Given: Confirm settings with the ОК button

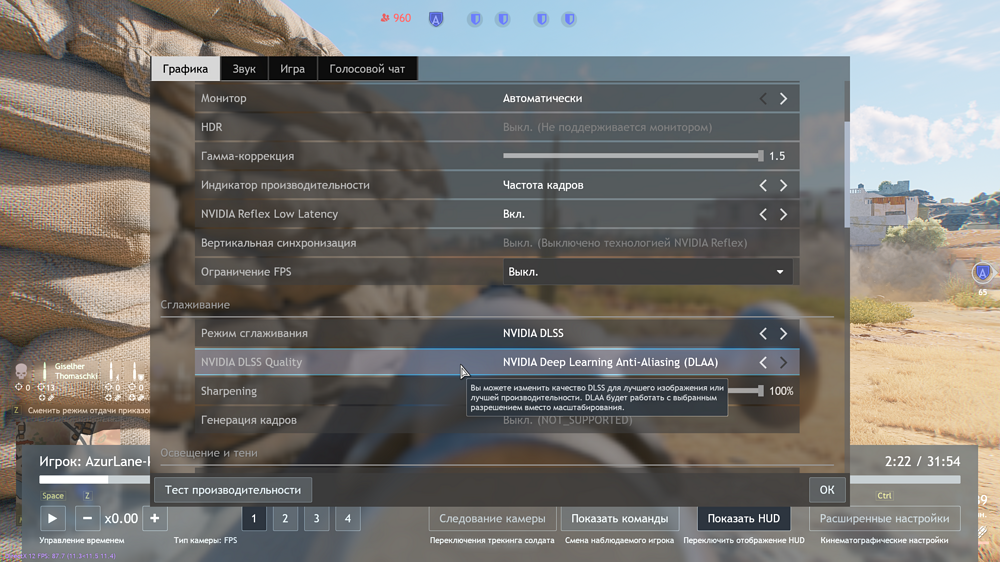Looking at the screenshot, I should (827, 490).
